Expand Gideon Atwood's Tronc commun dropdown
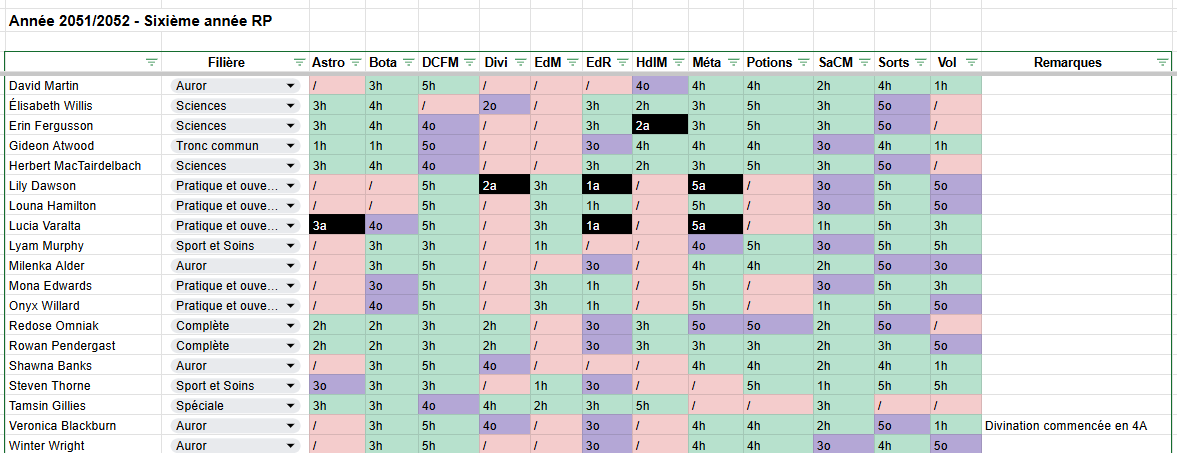Screen dimensions: 1177x453 tap(290, 146)
